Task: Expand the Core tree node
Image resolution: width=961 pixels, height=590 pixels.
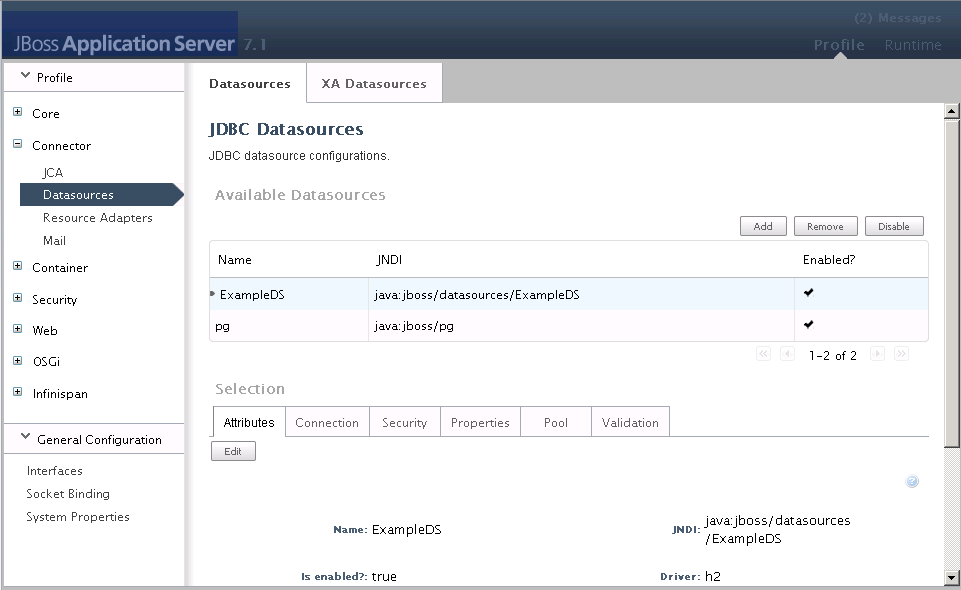Action: [17, 113]
